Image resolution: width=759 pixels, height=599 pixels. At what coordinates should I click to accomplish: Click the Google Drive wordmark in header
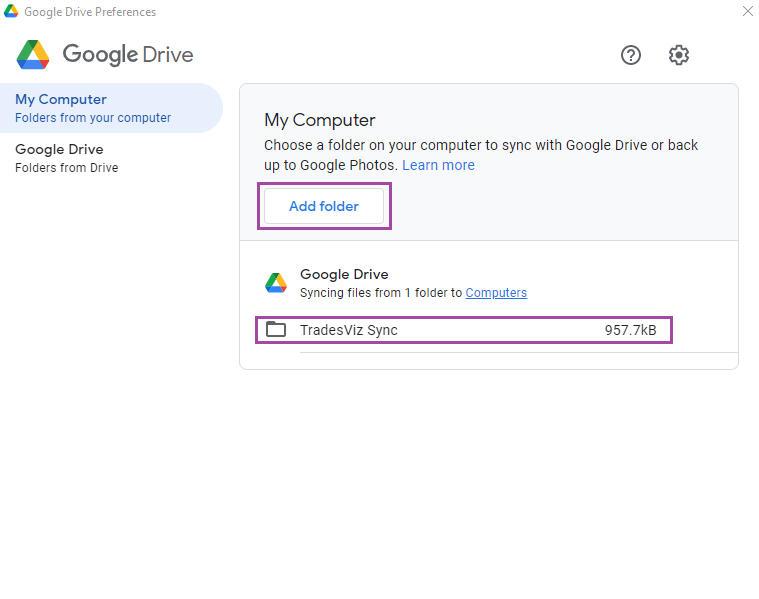pyautogui.click(x=128, y=54)
